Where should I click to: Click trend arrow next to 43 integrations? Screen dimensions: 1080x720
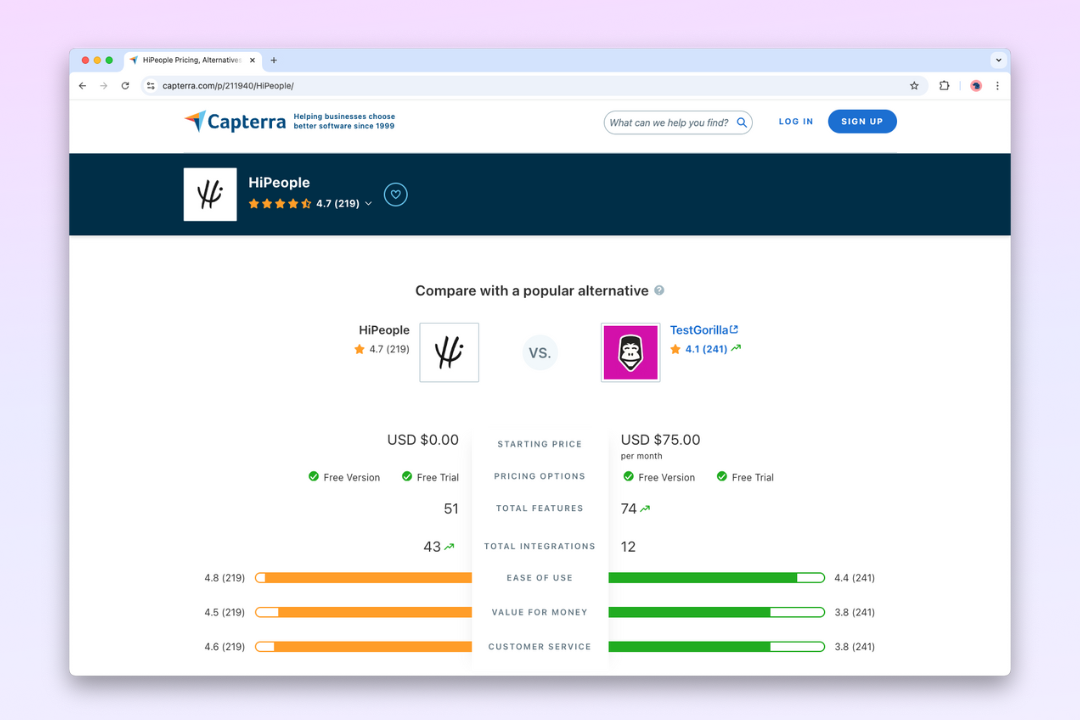449,546
